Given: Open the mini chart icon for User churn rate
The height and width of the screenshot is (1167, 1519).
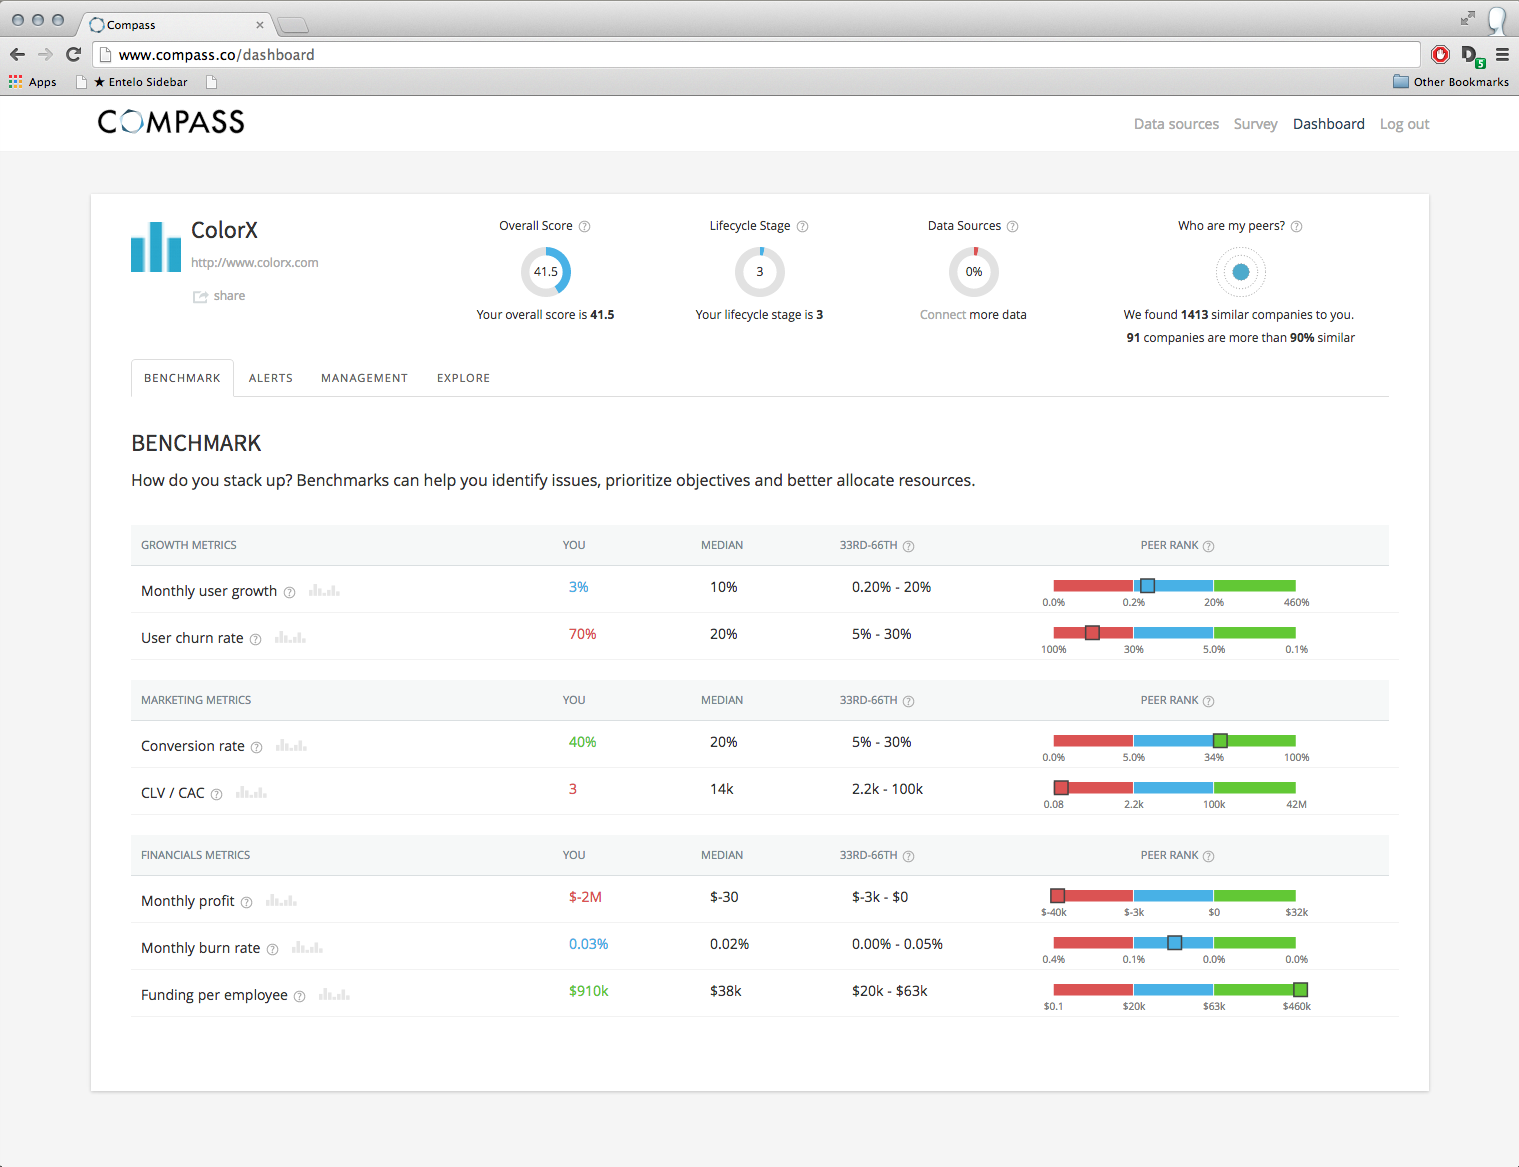Looking at the screenshot, I should point(290,638).
